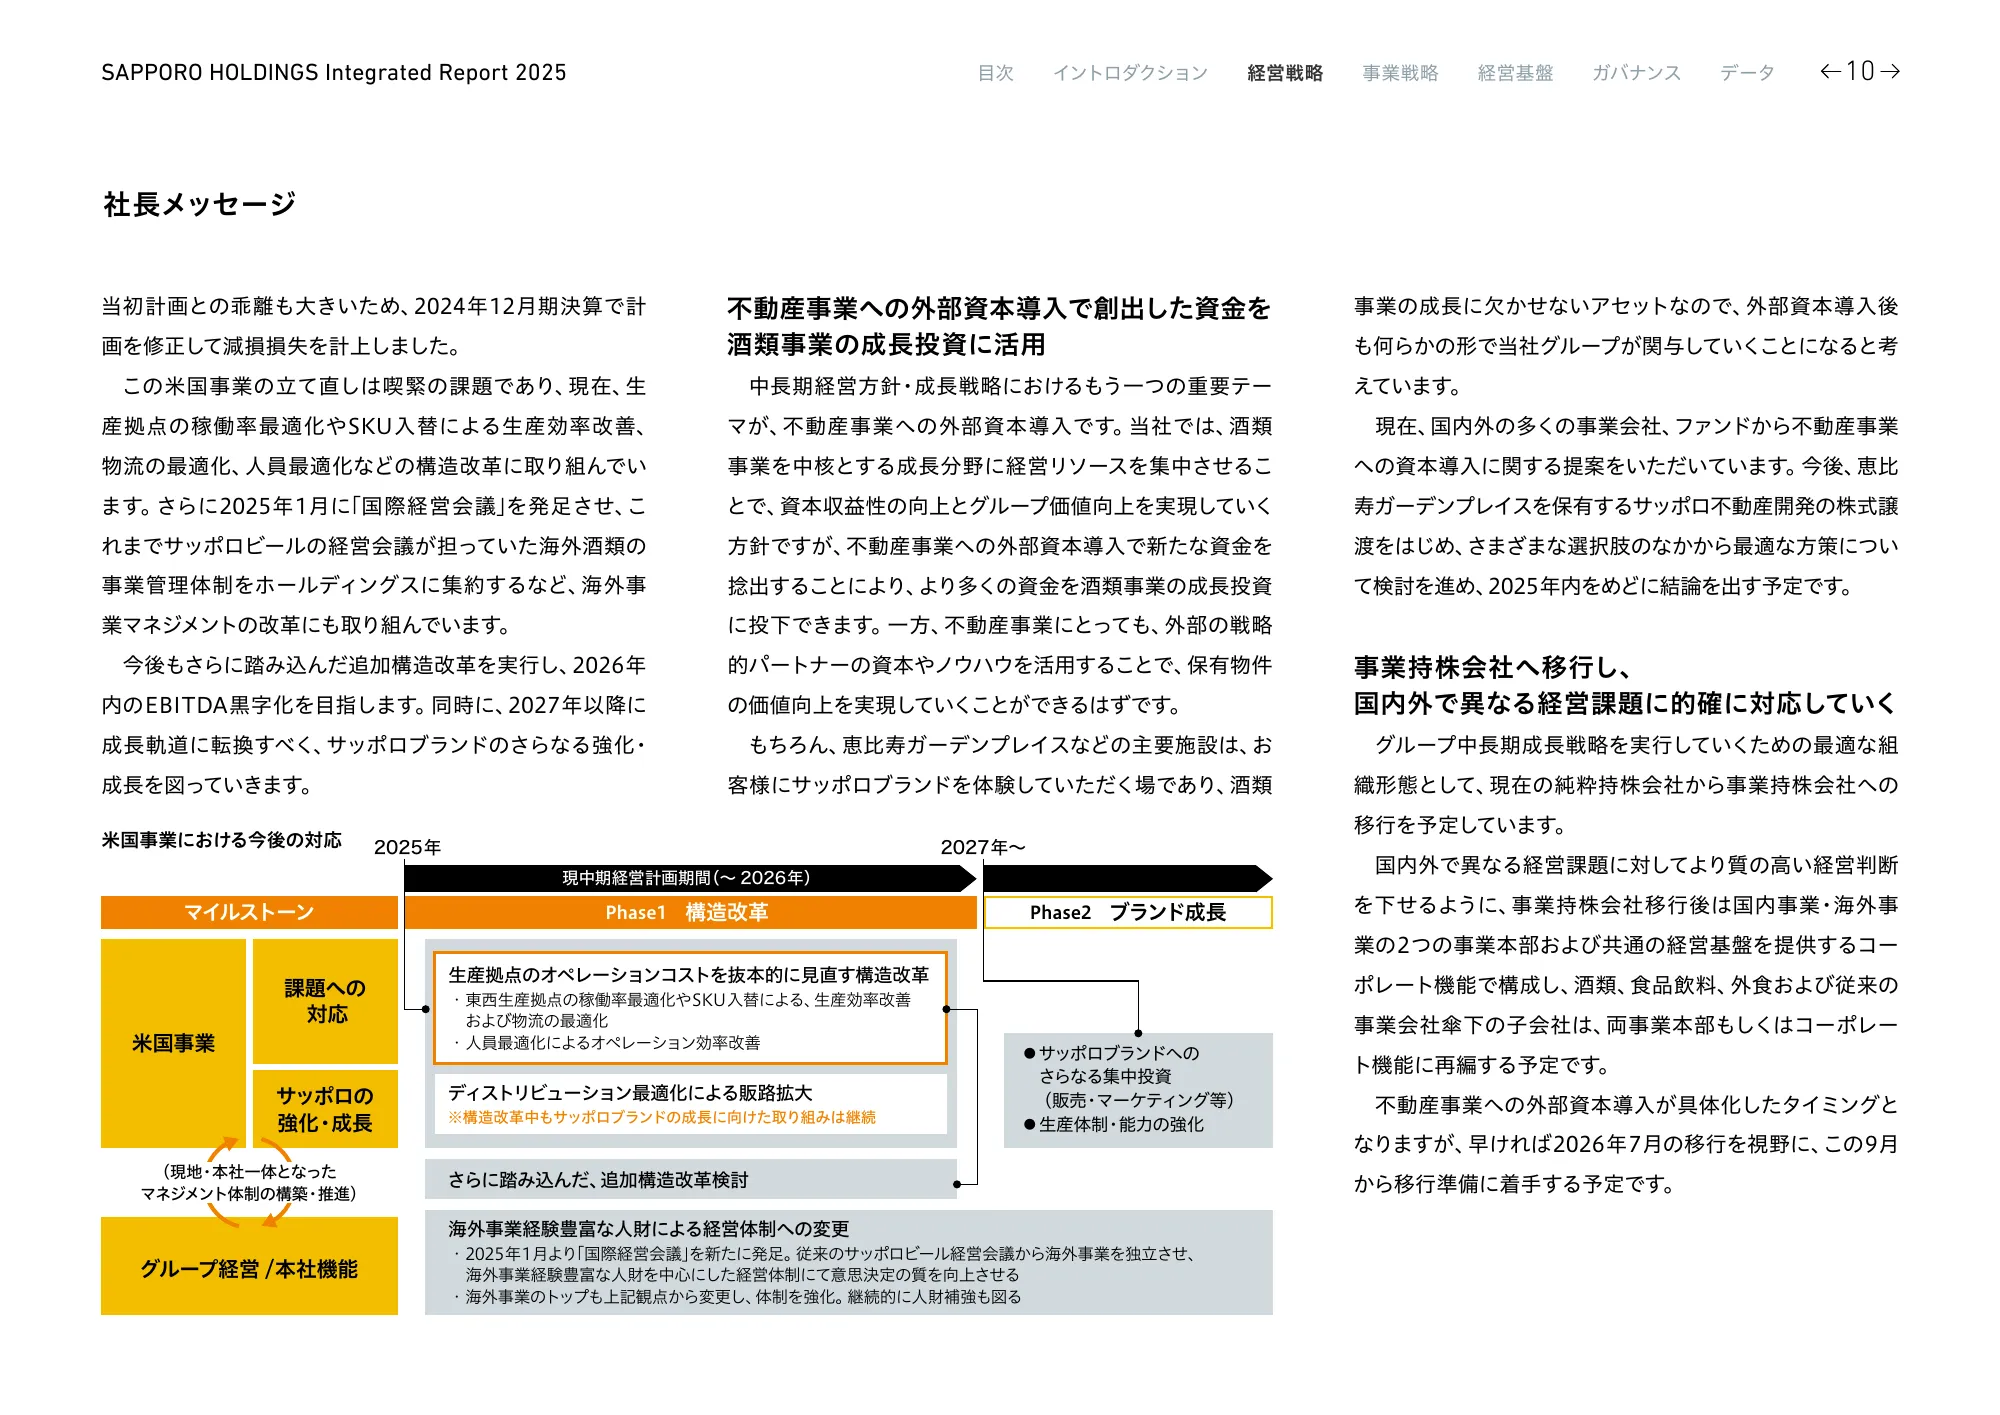Image resolution: width=2000 pixels, height=1415 pixels.
Task: Select the Phase2 ブランド成長 box
Action: click(x=1127, y=912)
